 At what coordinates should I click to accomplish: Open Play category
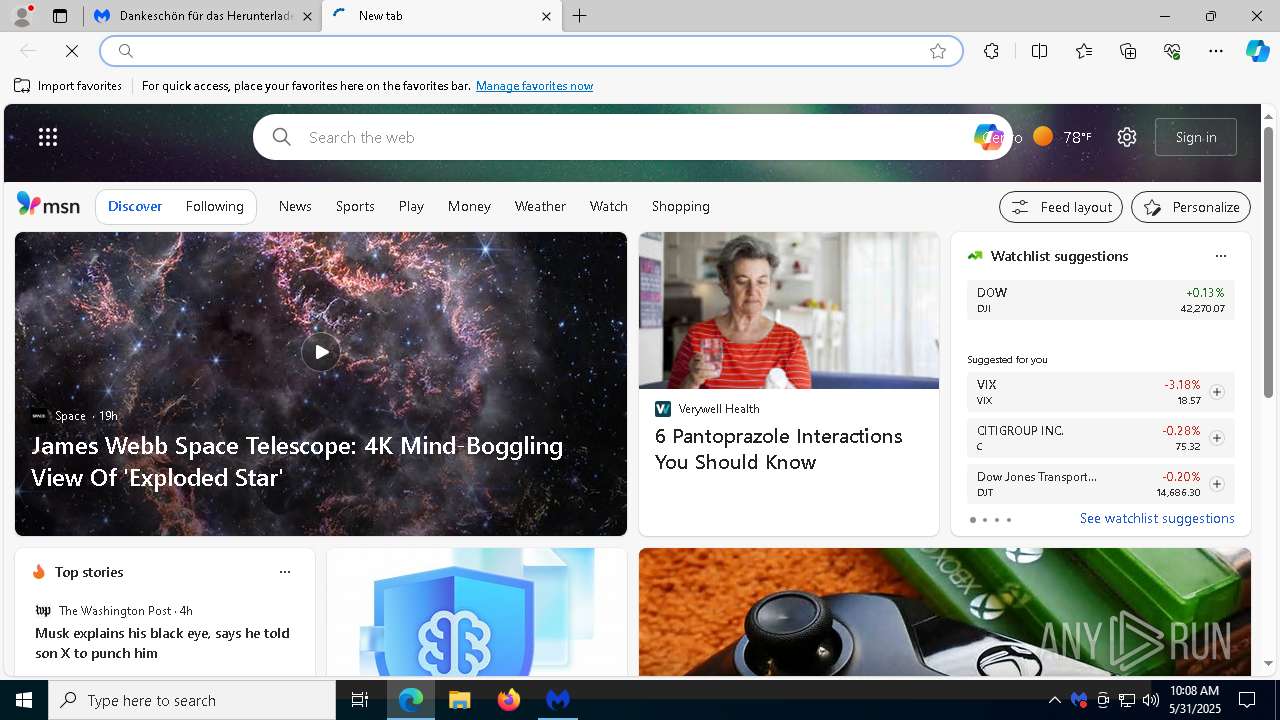coord(411,206)
